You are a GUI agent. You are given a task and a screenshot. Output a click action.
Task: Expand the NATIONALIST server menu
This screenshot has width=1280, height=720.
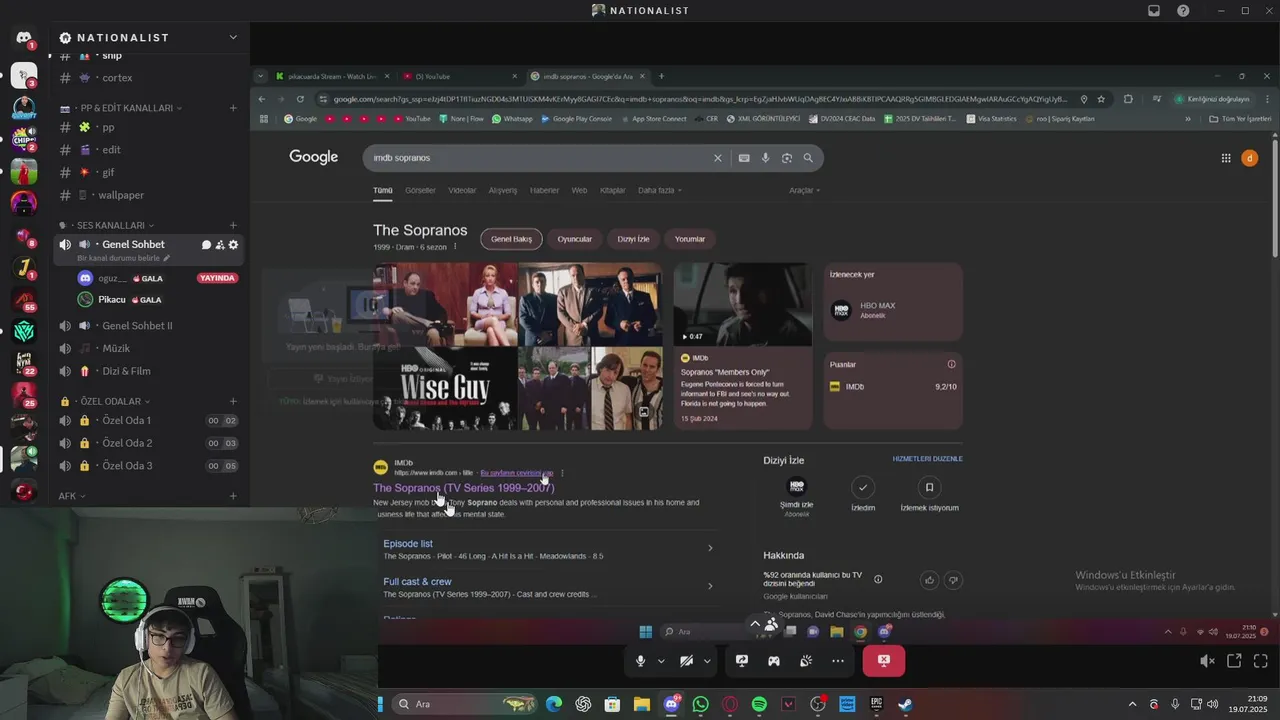[233, 38]
